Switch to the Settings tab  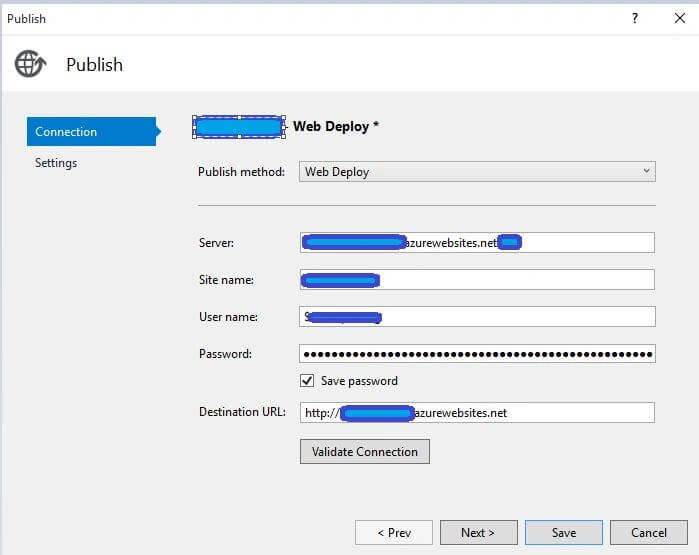[56, 163]
